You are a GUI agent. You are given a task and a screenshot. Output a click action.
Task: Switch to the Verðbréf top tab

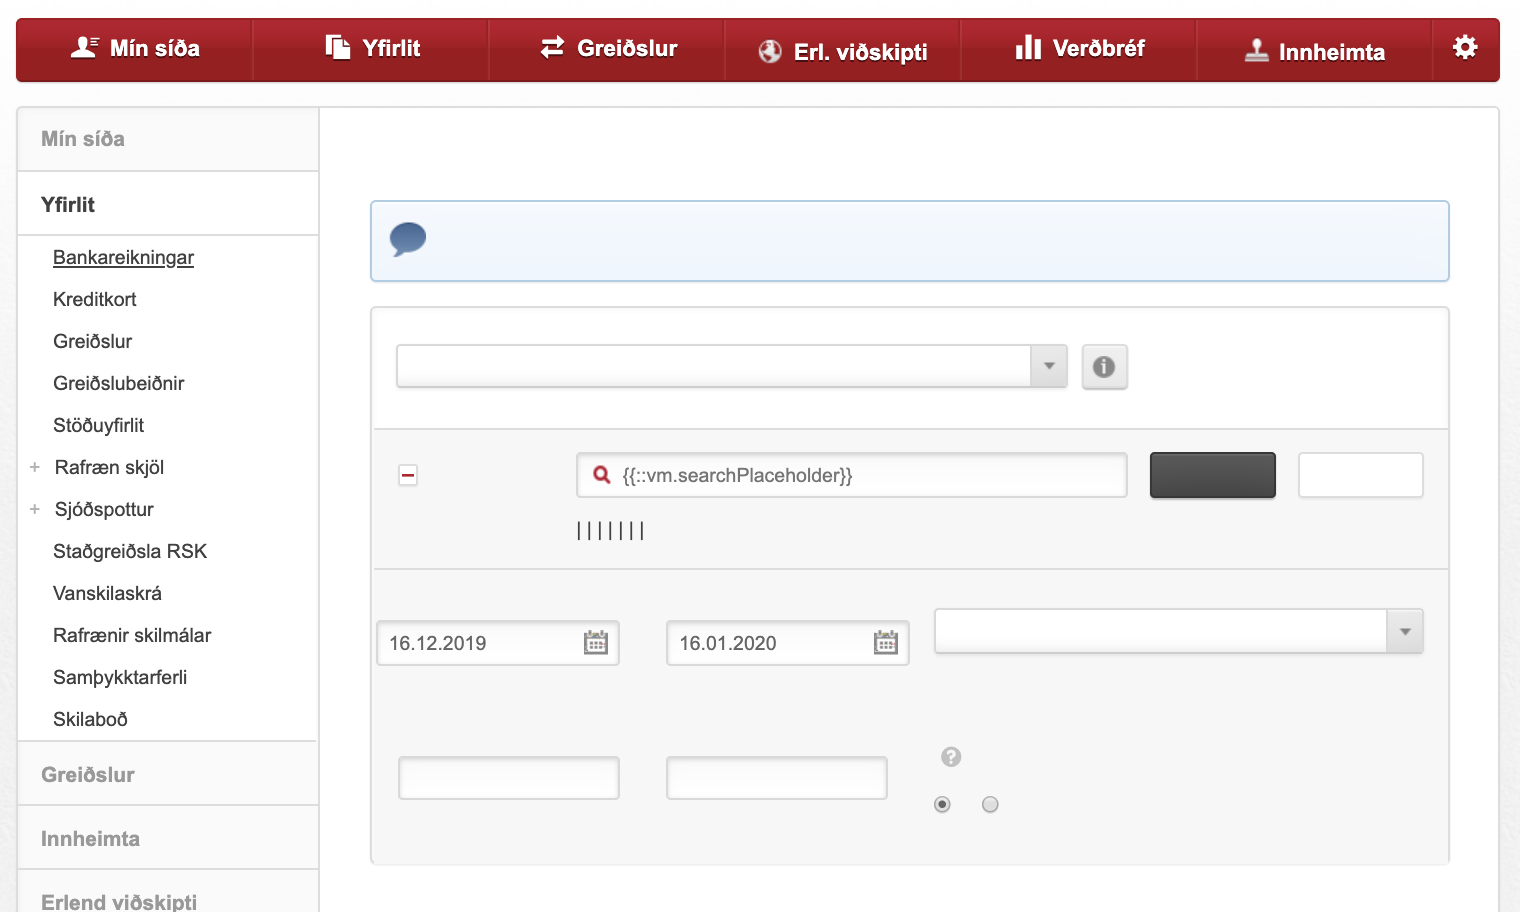pos(1080,48)
